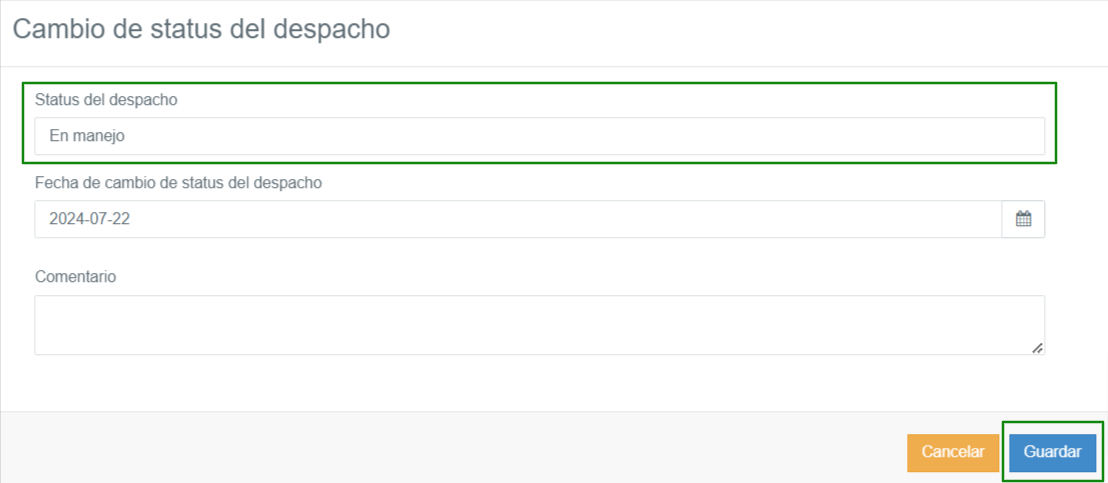Click the blue Guardar button
The width and height of the screenshot is (1108, 483).
click(x=1052, y=453)
